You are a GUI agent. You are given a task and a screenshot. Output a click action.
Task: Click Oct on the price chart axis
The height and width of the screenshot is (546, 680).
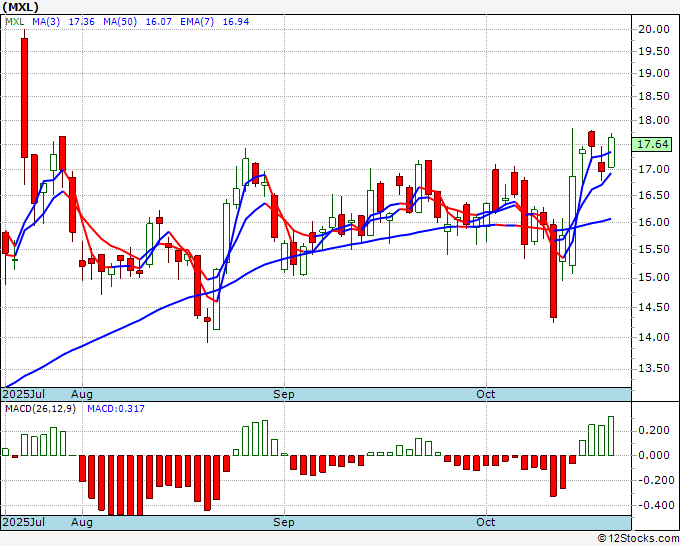coord(486,394)
